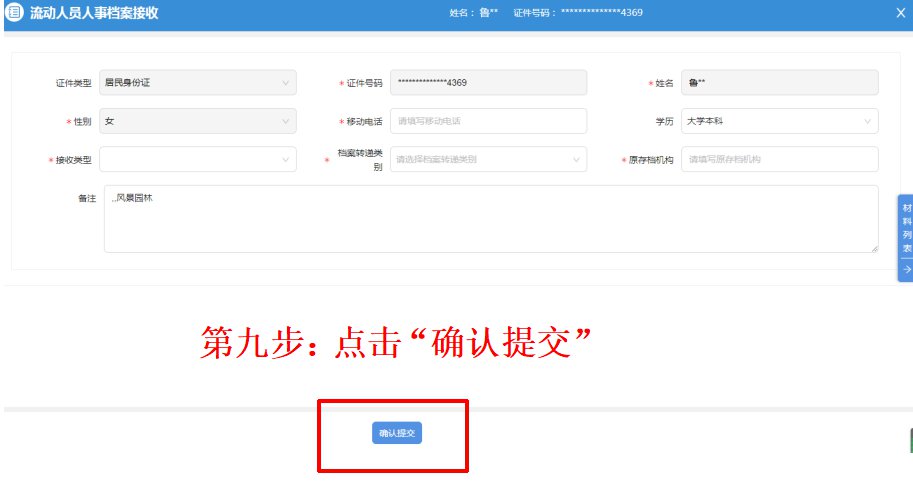The height and width of the screenshot is (485, 913).
Task: Click the blue 确认提交 button
Action: click(397, 433)
